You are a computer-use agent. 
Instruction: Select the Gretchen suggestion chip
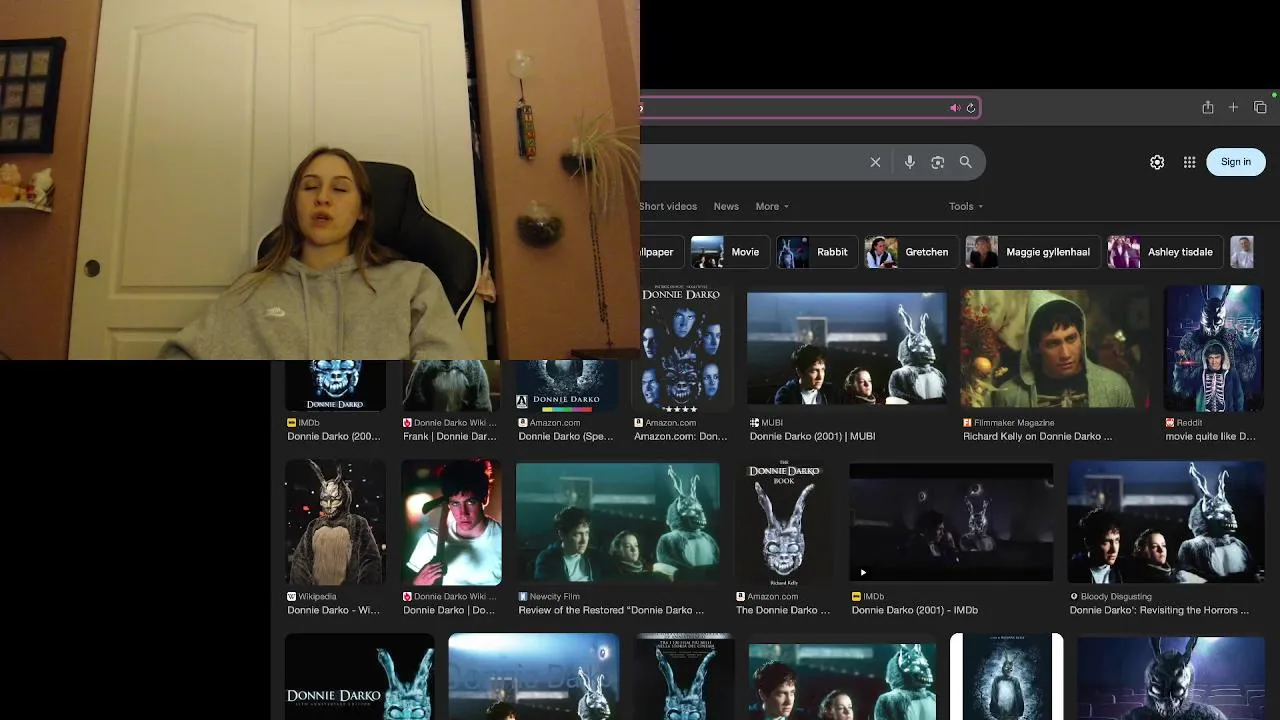[x=911, y=252]
